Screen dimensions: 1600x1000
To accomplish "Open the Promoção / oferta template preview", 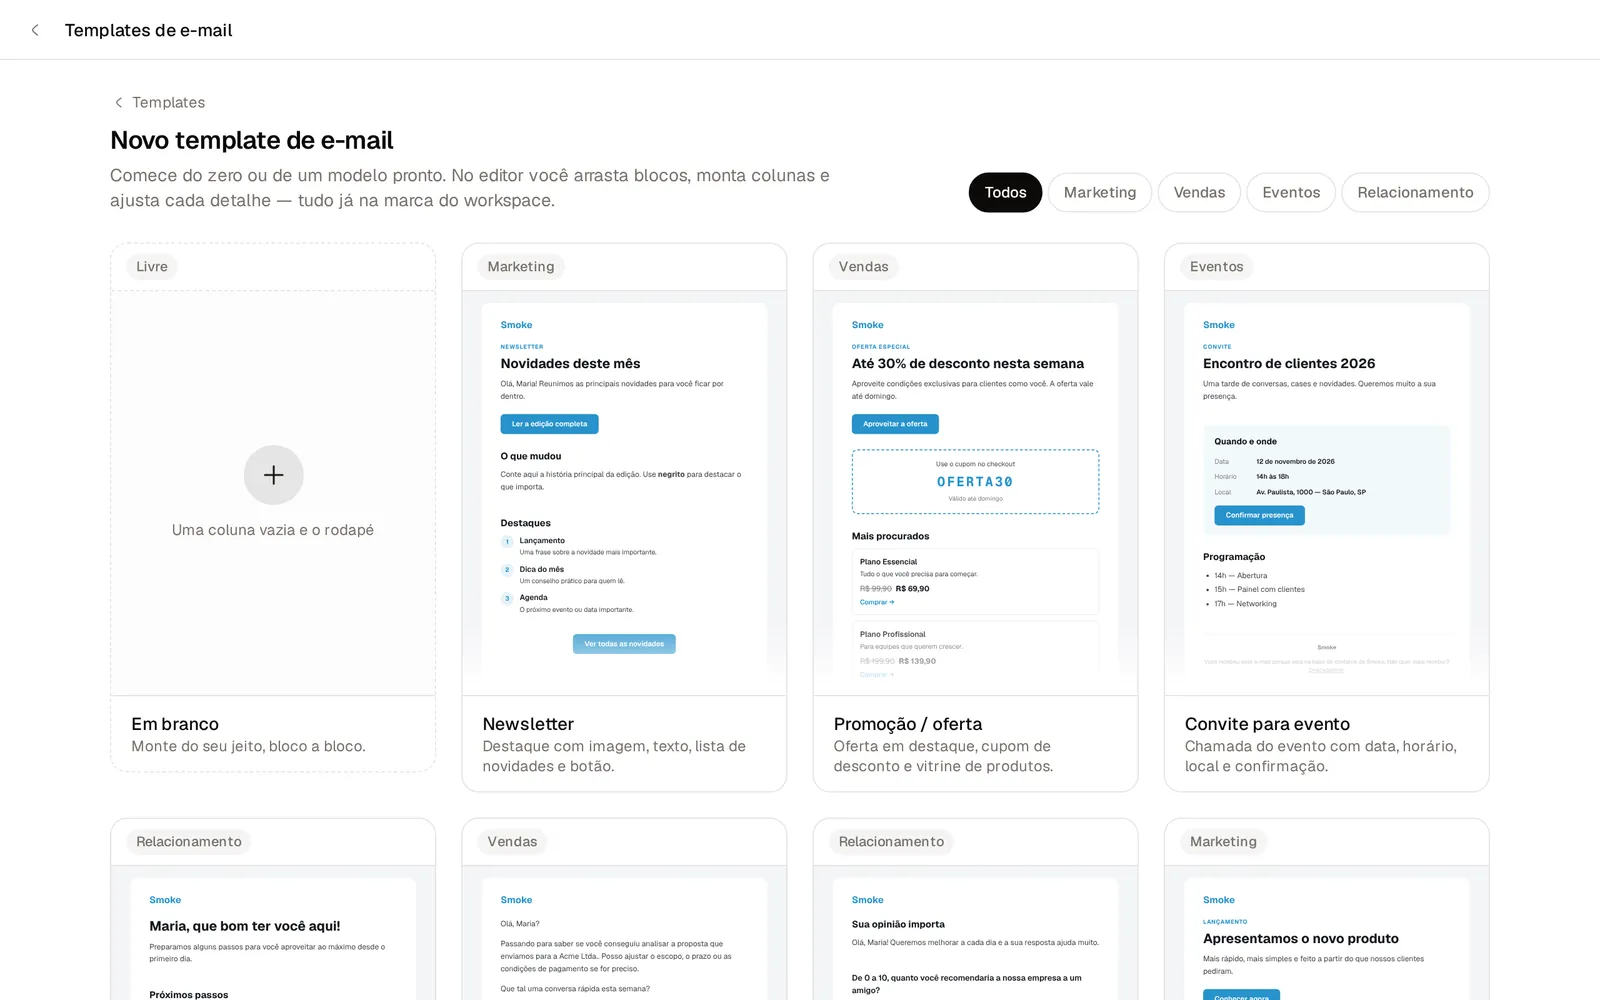I will [975, 493].
